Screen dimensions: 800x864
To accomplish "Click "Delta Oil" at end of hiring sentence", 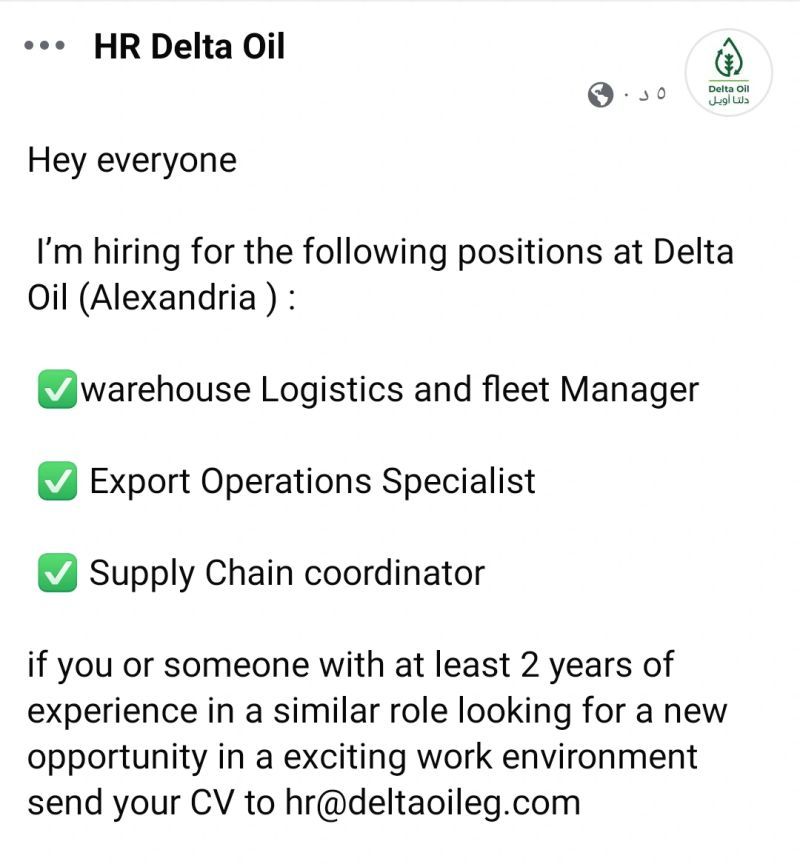I will (x=693, y=252).
